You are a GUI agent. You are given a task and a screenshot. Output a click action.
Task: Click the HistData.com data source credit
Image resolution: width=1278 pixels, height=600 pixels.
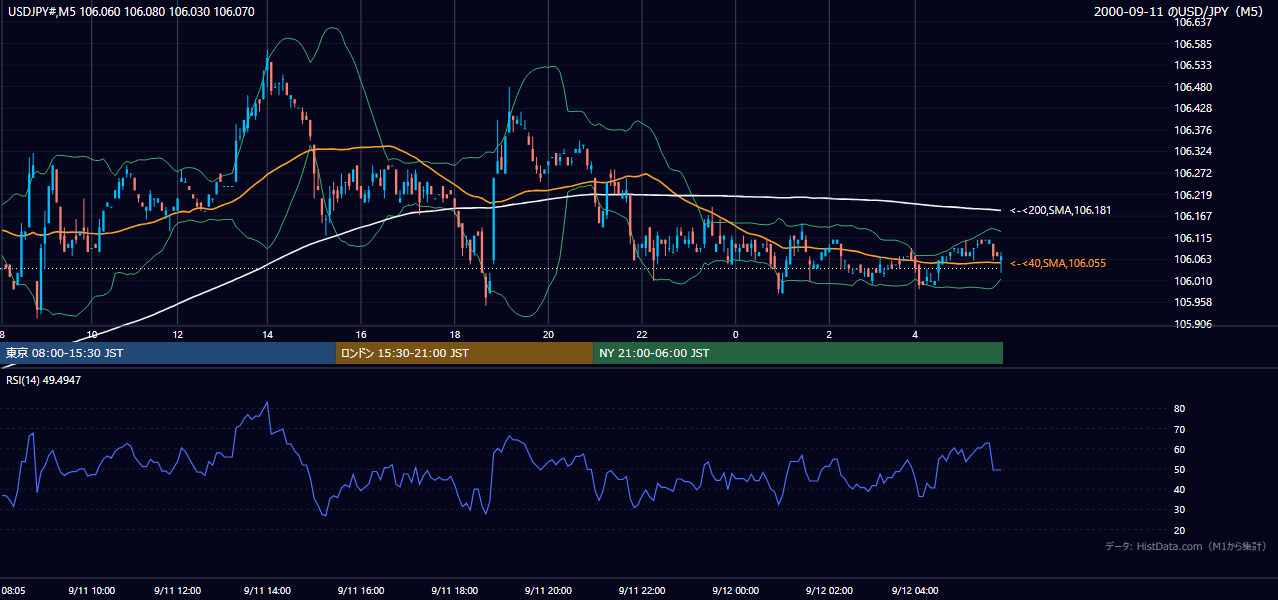tap(1186, 546)
